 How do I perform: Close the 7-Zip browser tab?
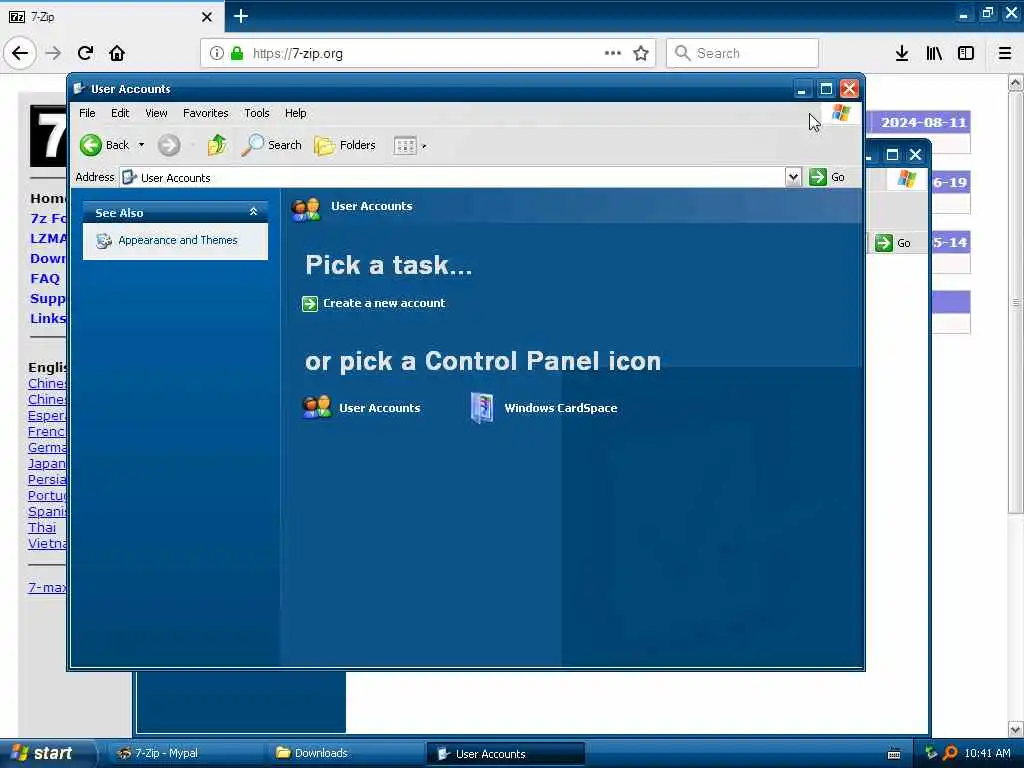[x=207, y=16]
